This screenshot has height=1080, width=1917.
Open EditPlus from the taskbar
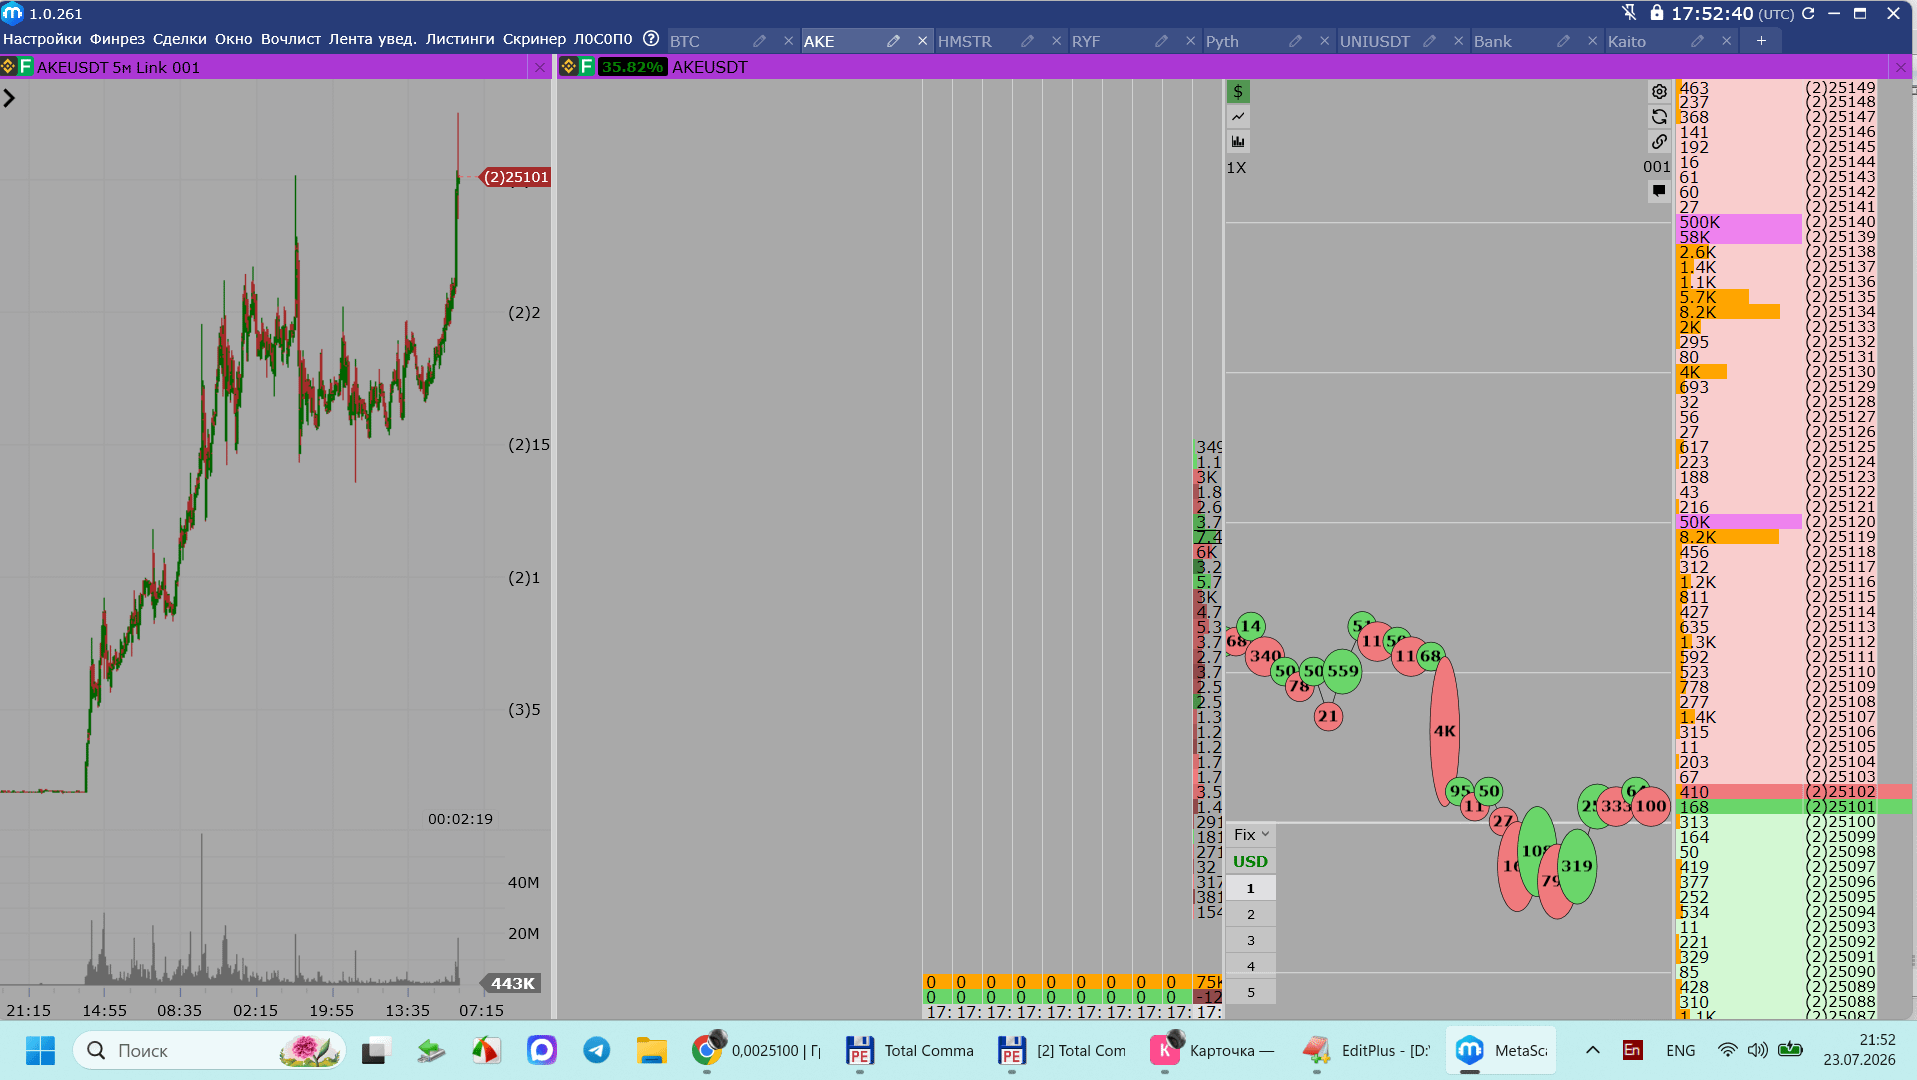coord(1367,1050)
